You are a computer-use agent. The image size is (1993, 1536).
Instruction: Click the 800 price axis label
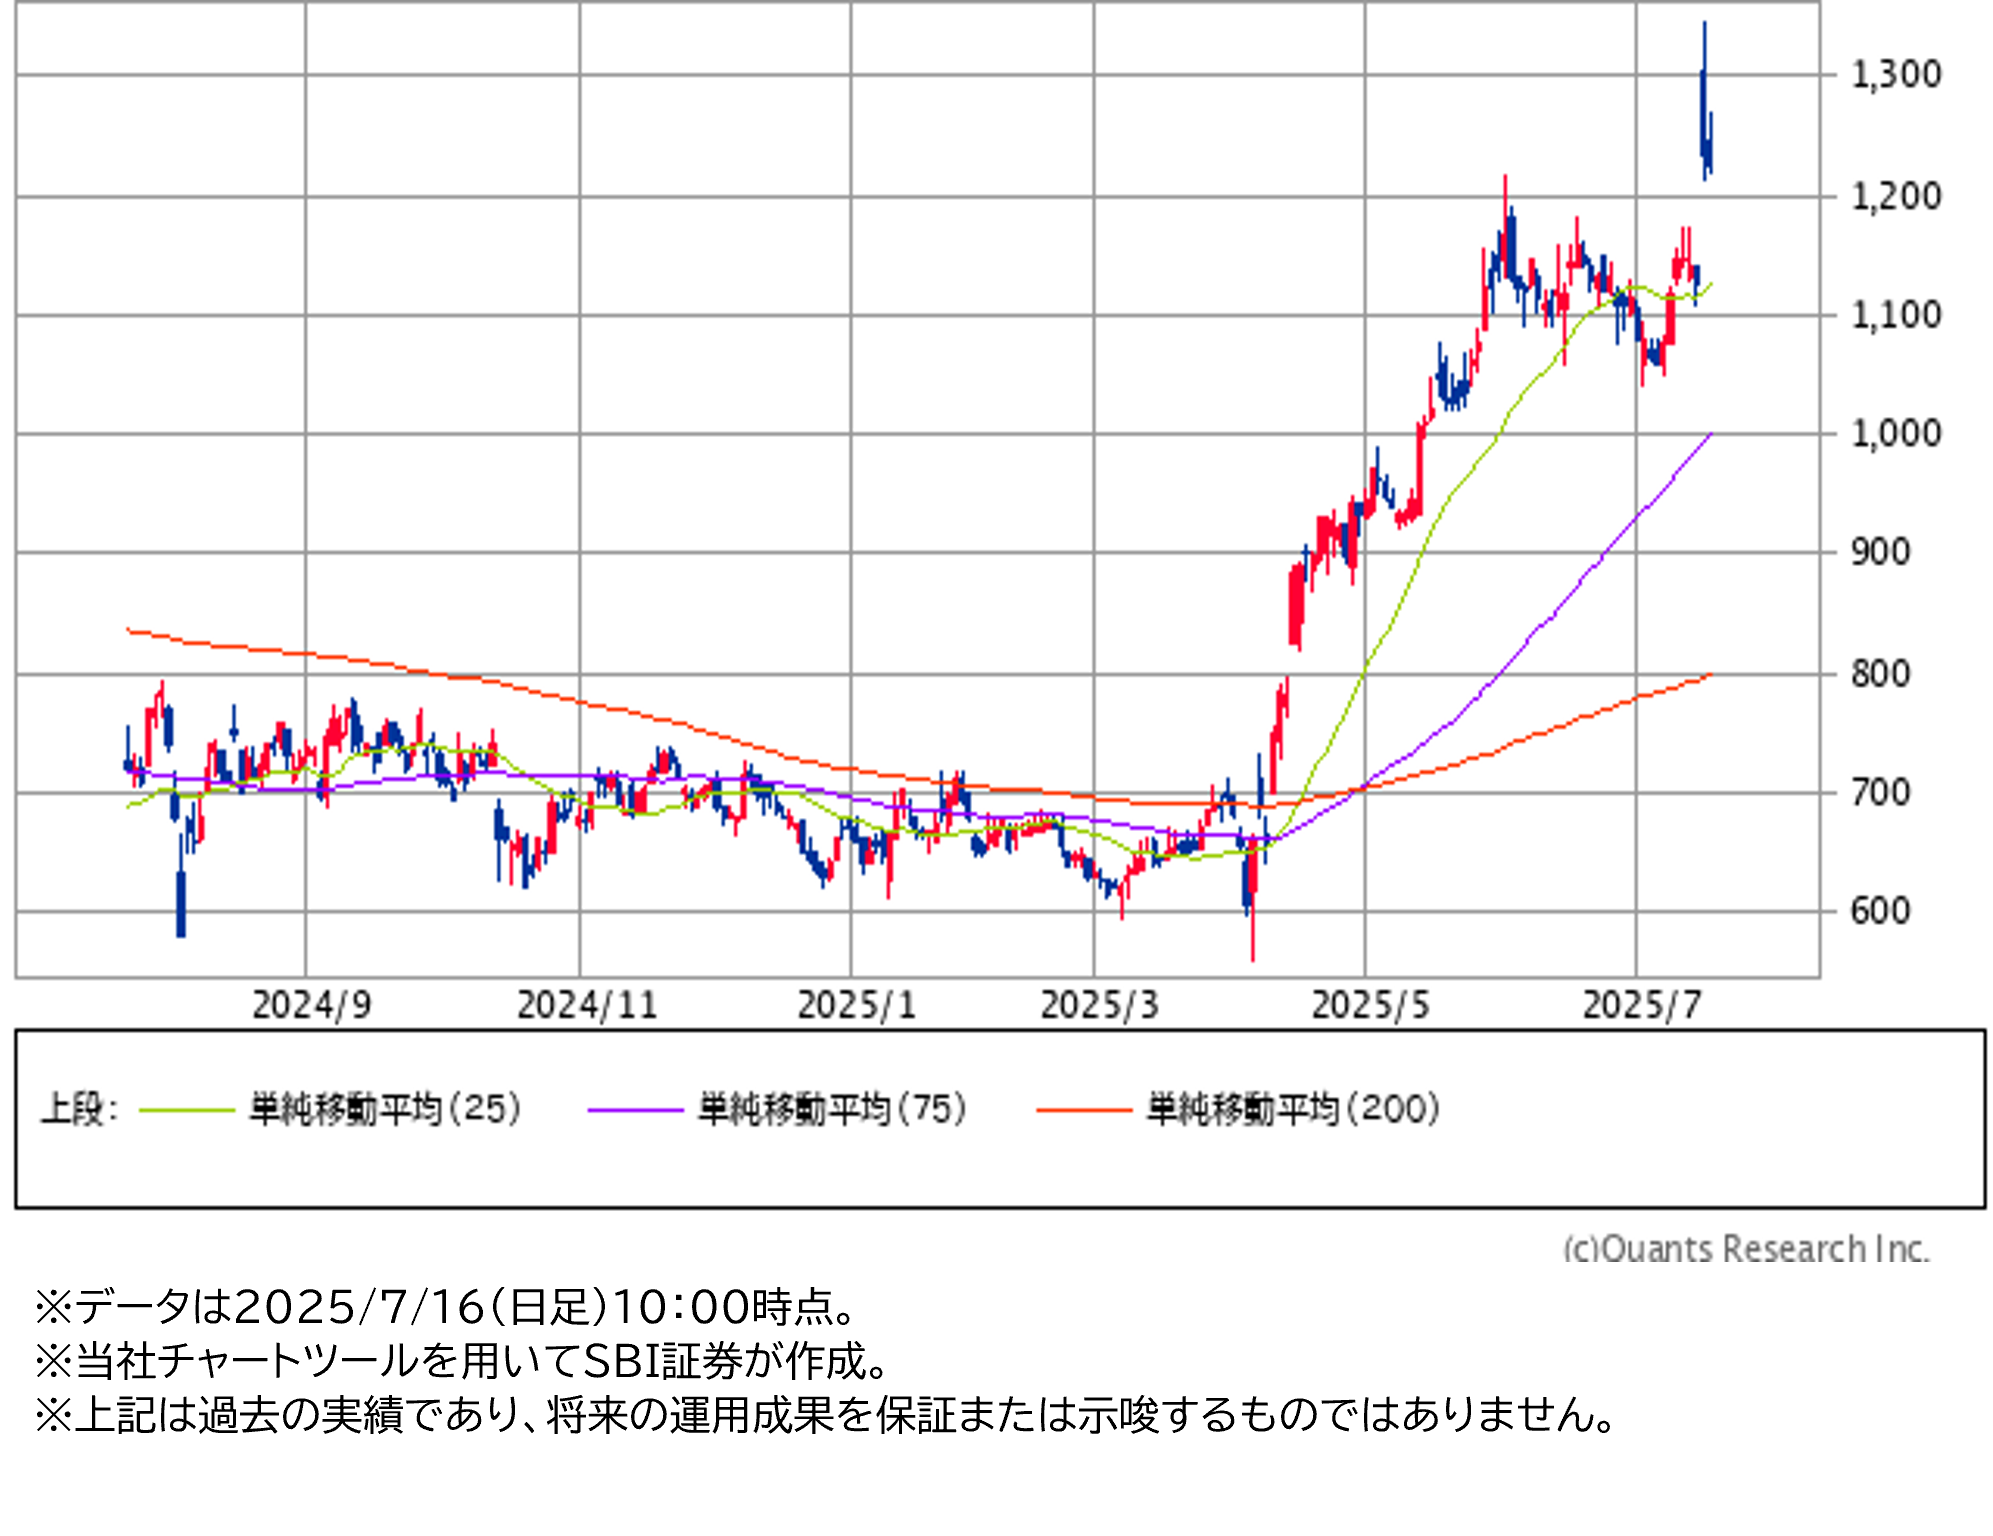point(1880,674)
